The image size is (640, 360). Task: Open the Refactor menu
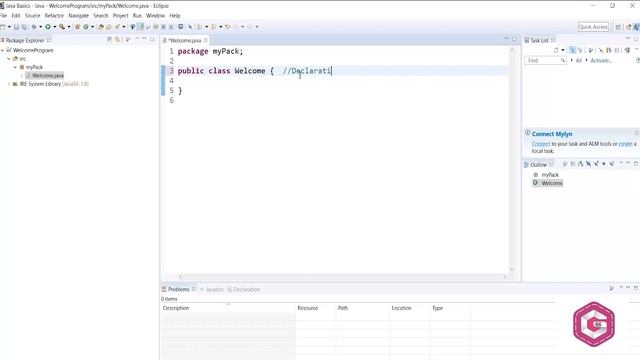point(54,16)
